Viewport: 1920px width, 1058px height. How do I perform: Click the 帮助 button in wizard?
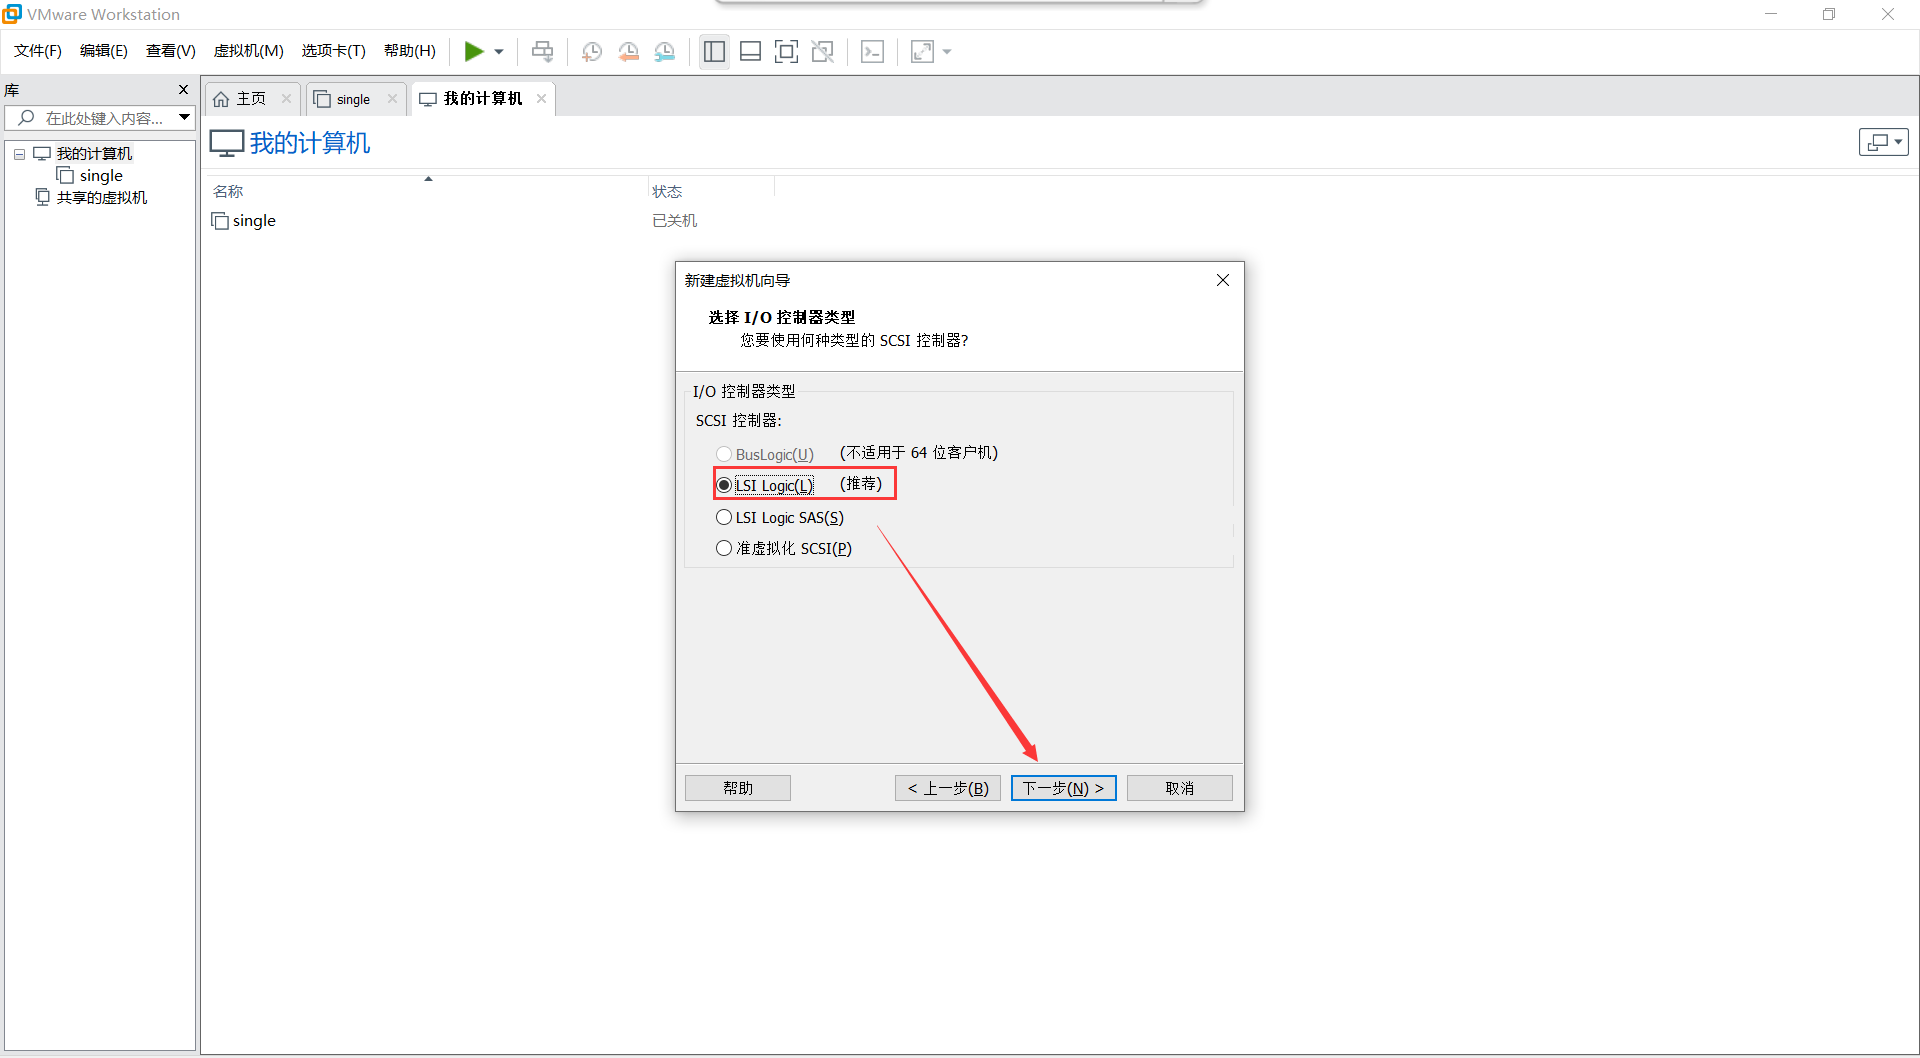point(738,788)
